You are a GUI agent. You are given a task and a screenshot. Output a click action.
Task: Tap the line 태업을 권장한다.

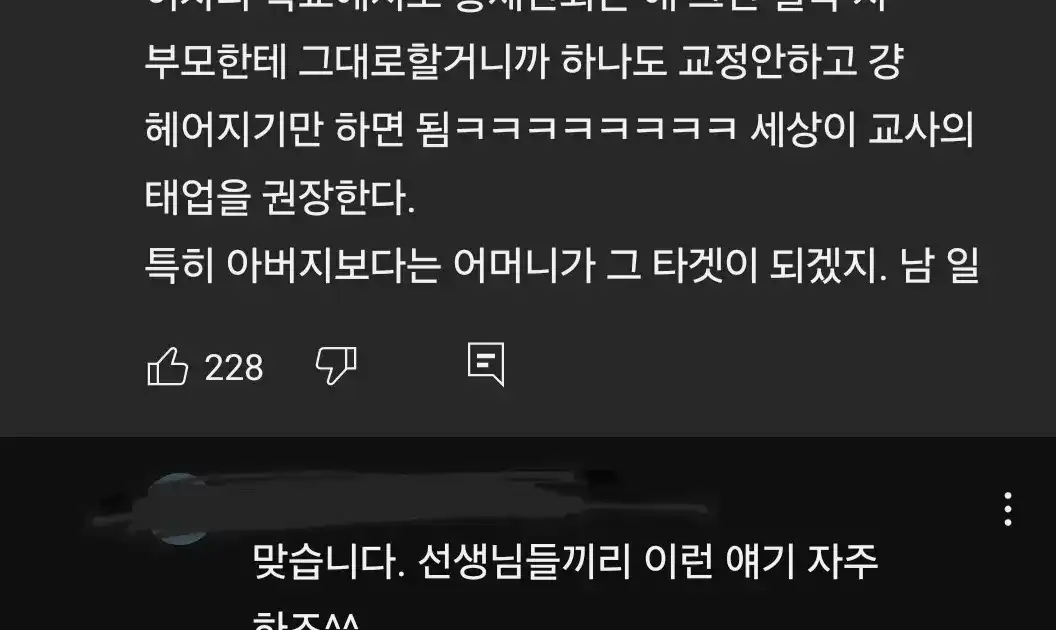pyautogui.click(x=279, y=197)
